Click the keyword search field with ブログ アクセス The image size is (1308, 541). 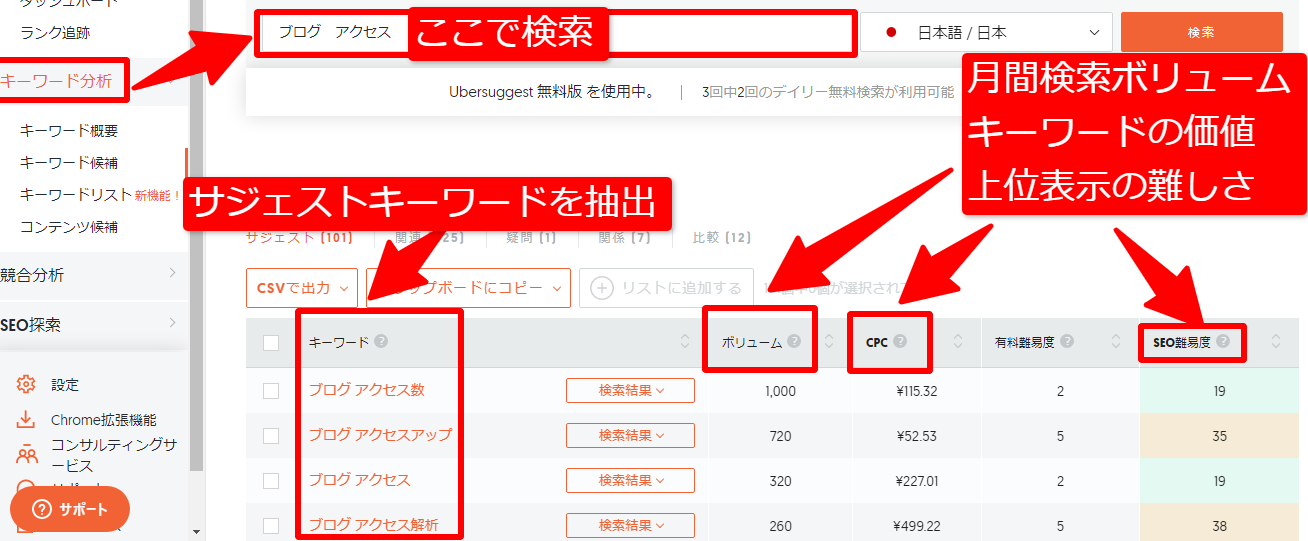pos(556,32)
